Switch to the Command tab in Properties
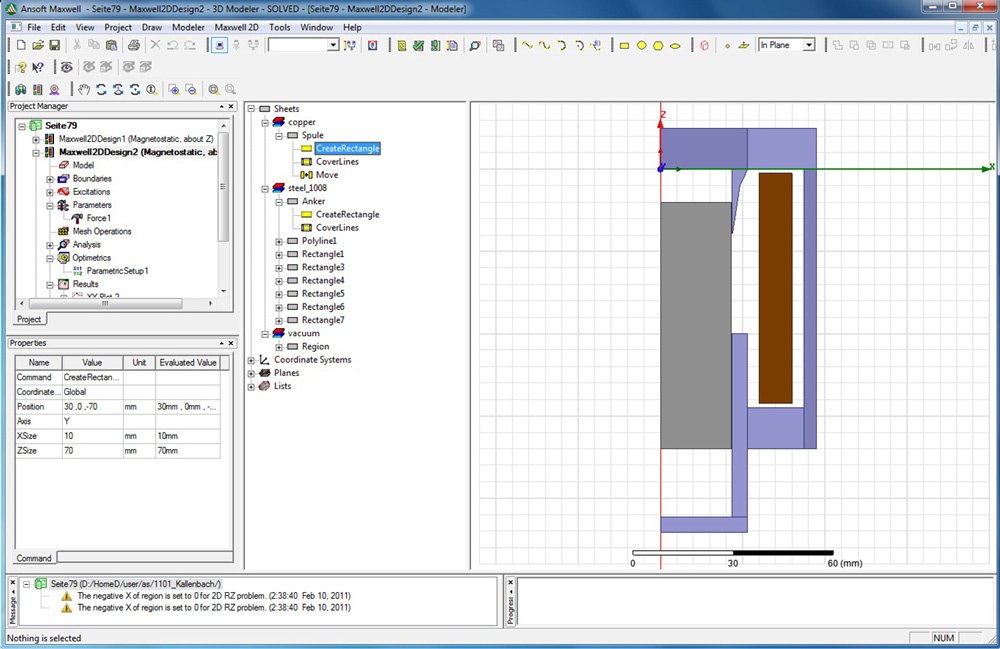The image size is (1000, 649). click(34, 558)
